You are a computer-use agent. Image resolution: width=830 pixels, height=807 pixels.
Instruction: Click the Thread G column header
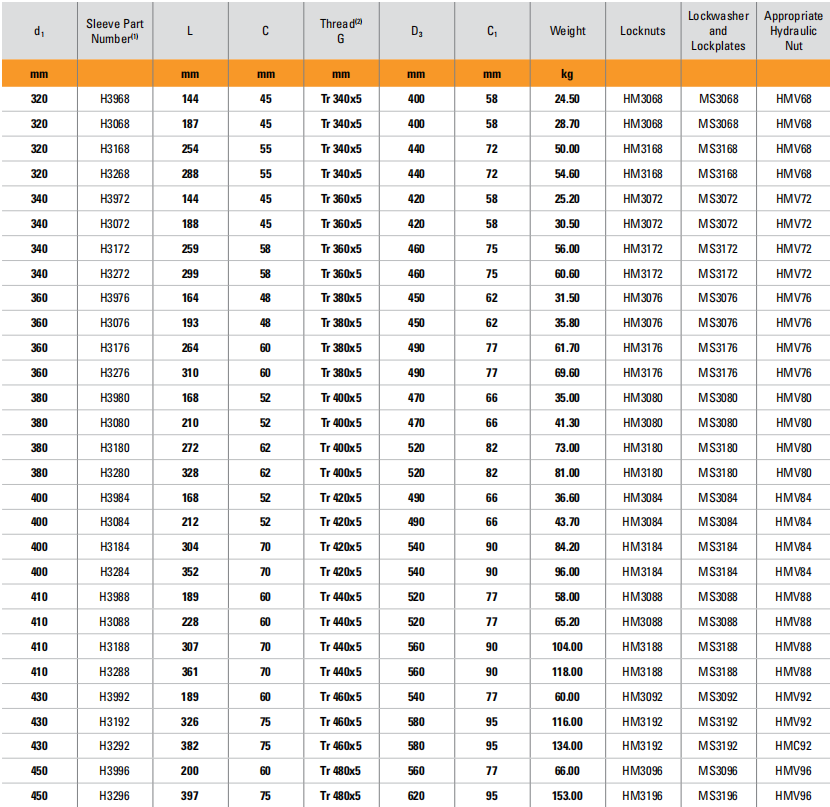(x=341, y=31)
